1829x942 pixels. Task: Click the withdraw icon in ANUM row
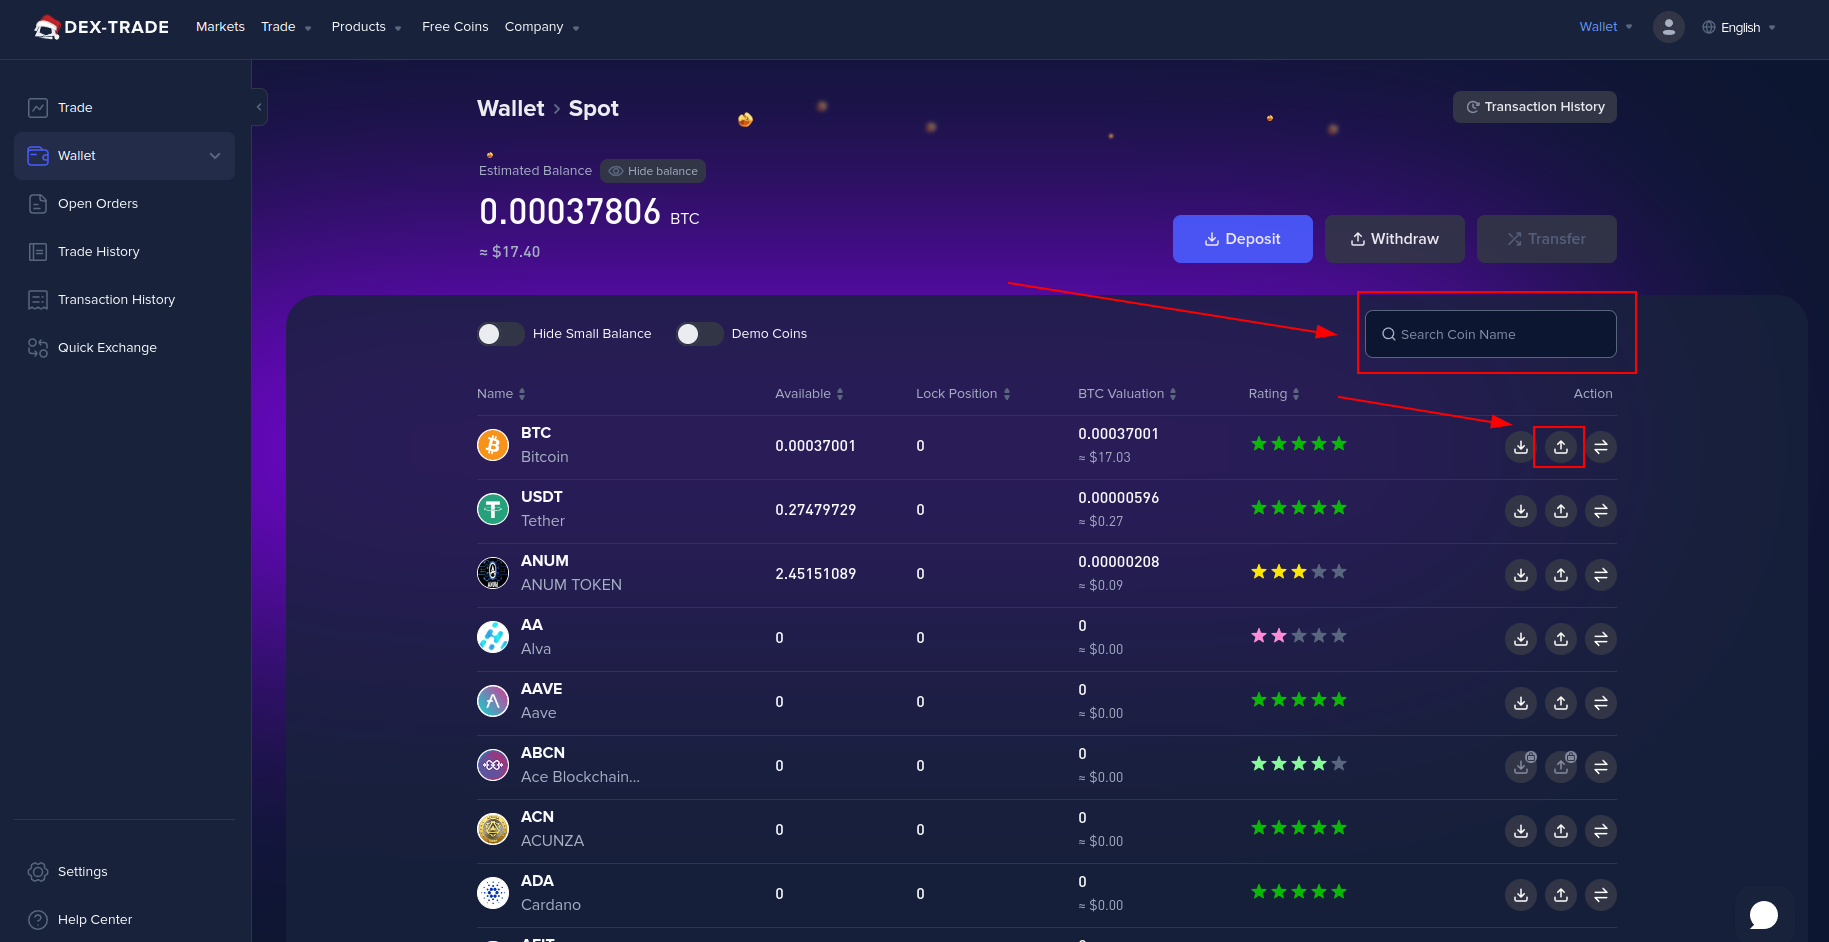point(1561,575)
